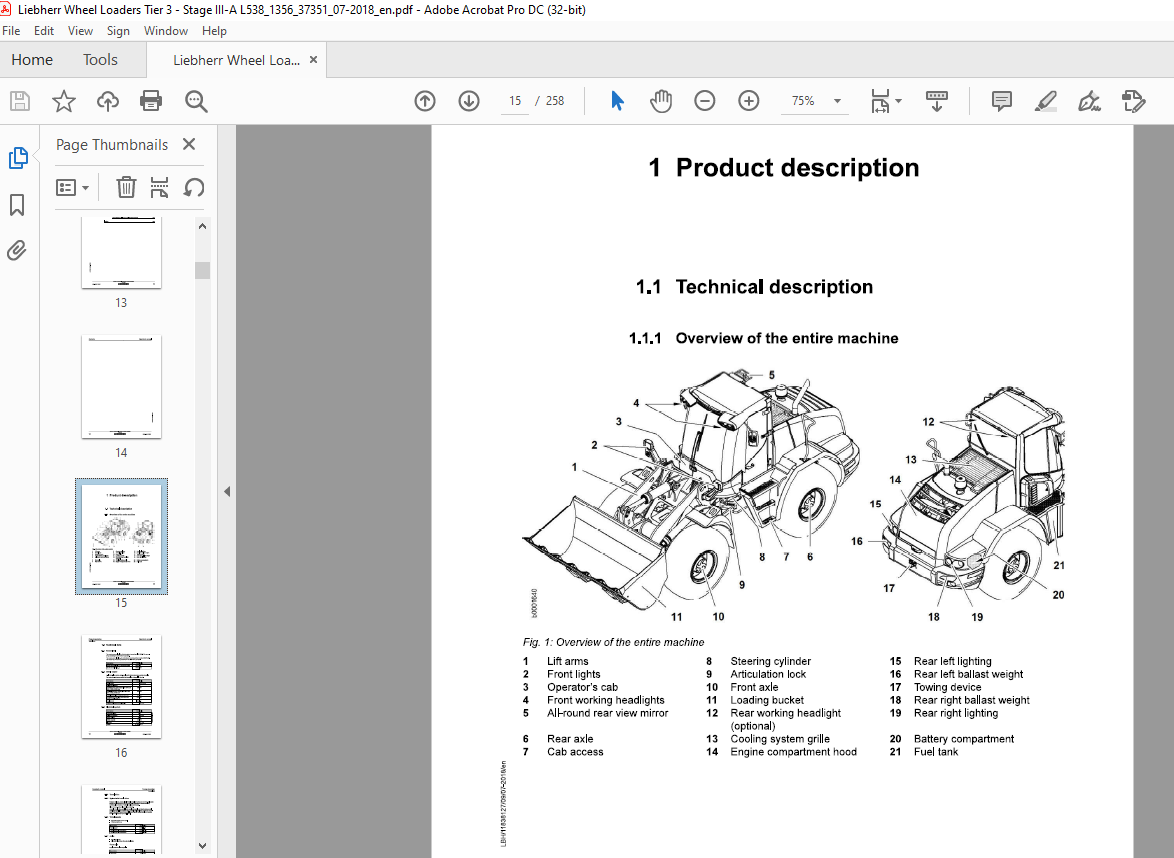1174x858 pixels.
Task: Select the highlight text pen
Action: tap(1045, 101)
